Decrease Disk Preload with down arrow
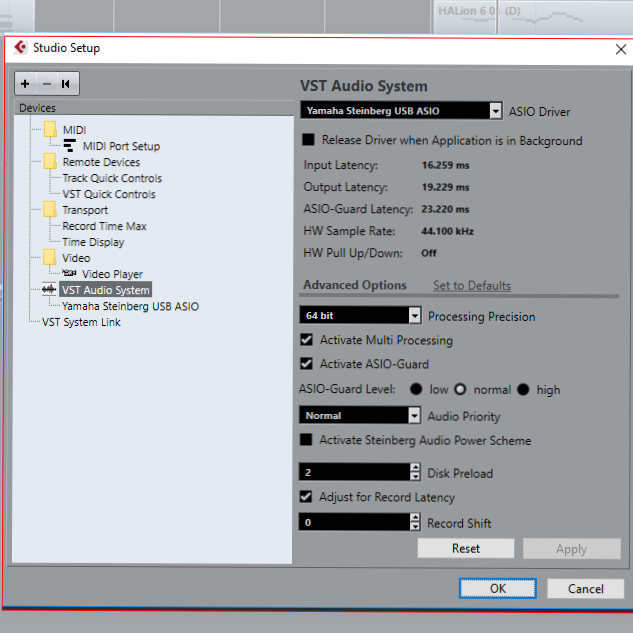 415,476
